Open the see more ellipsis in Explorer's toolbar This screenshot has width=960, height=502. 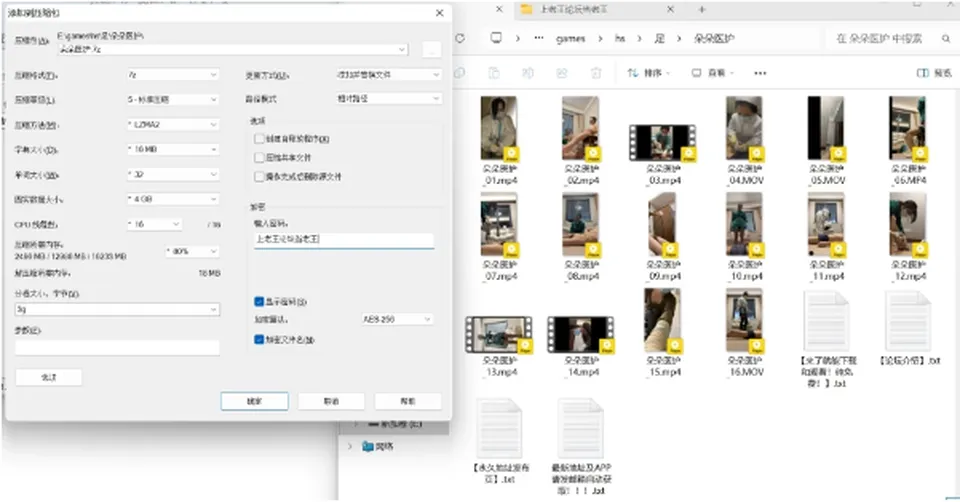point(760,73)
